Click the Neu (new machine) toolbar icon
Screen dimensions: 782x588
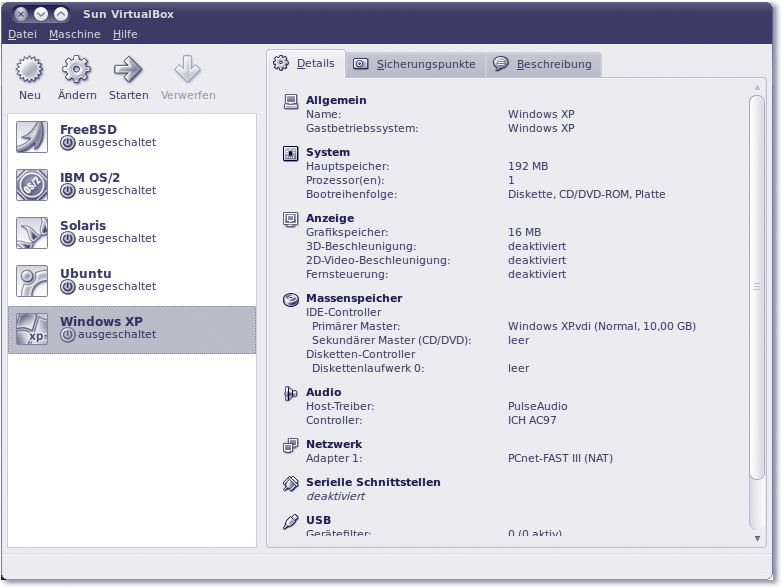click(x=30, y=70)
